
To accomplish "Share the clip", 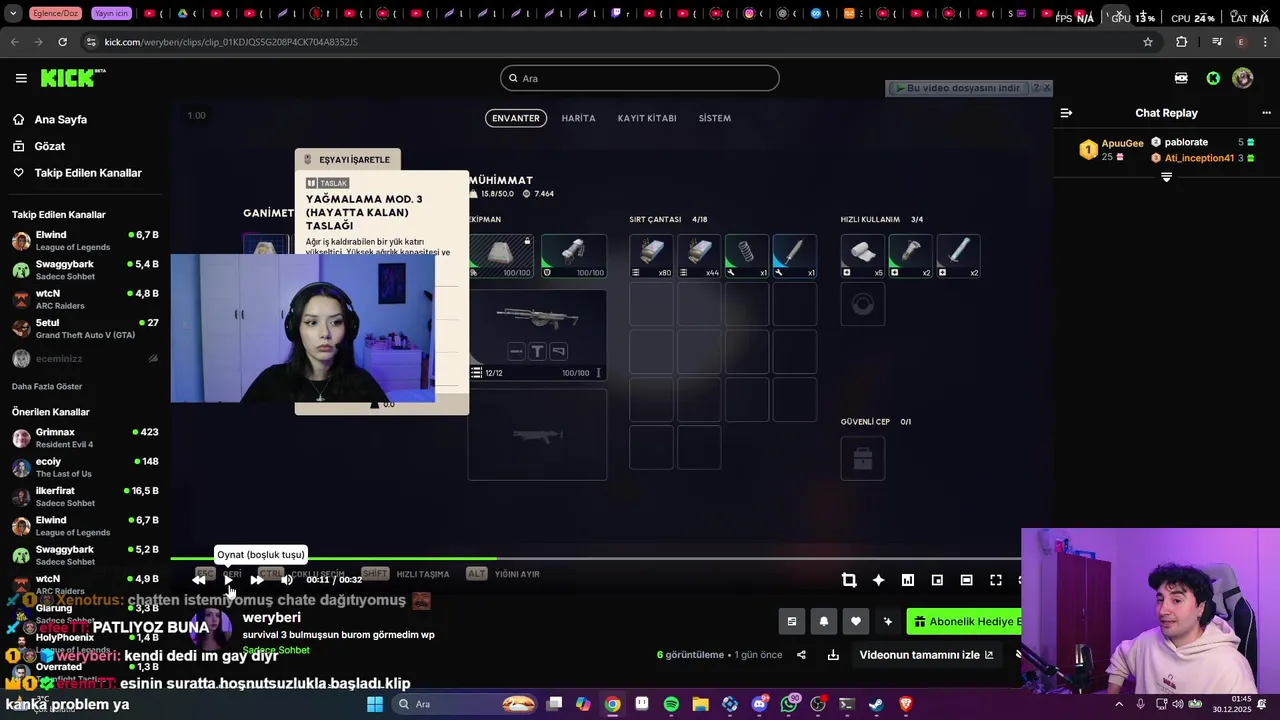I will 801,655.
